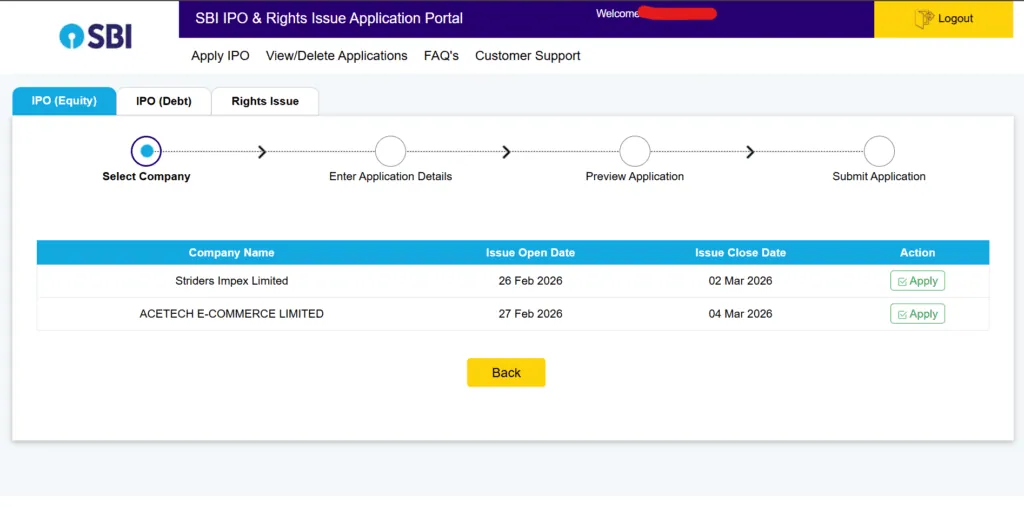Click the 02 Mar 2026 close date

(x=741, y=281)
